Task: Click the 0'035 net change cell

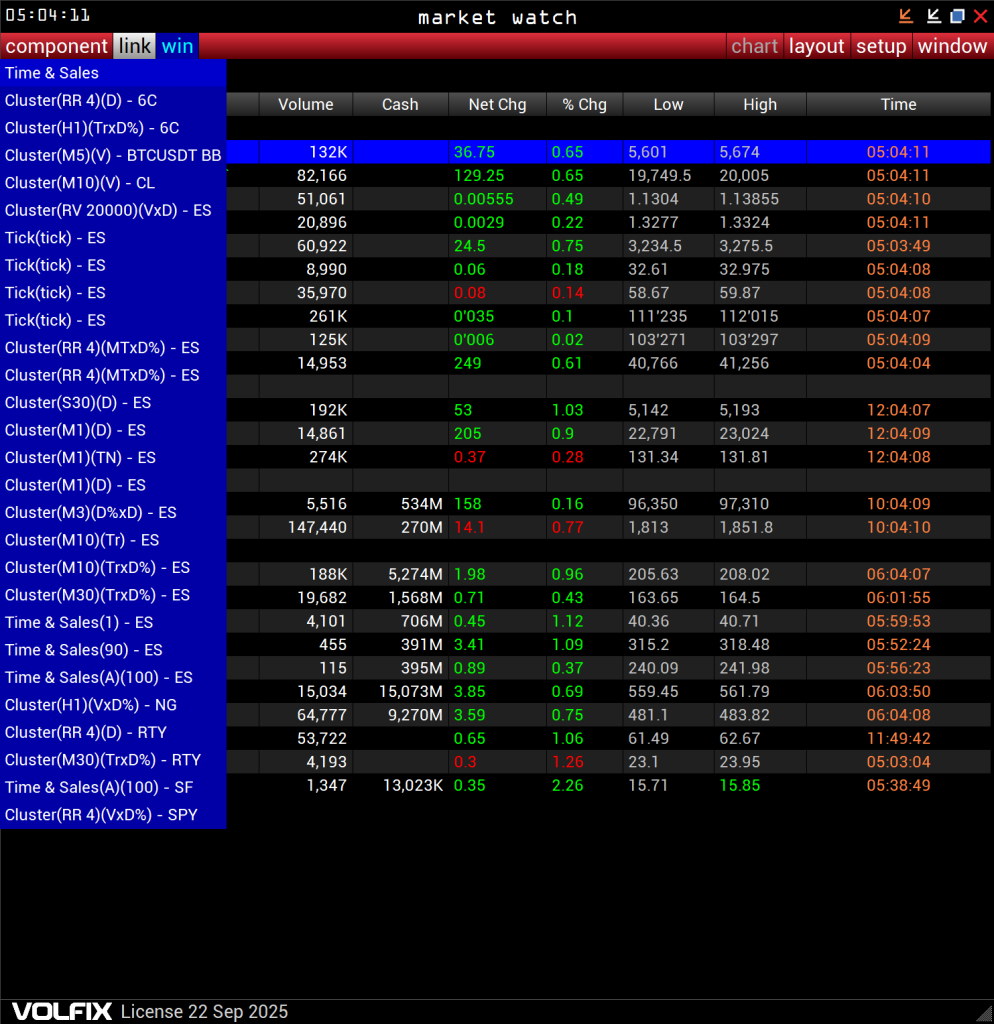Action: coord(497,317)
